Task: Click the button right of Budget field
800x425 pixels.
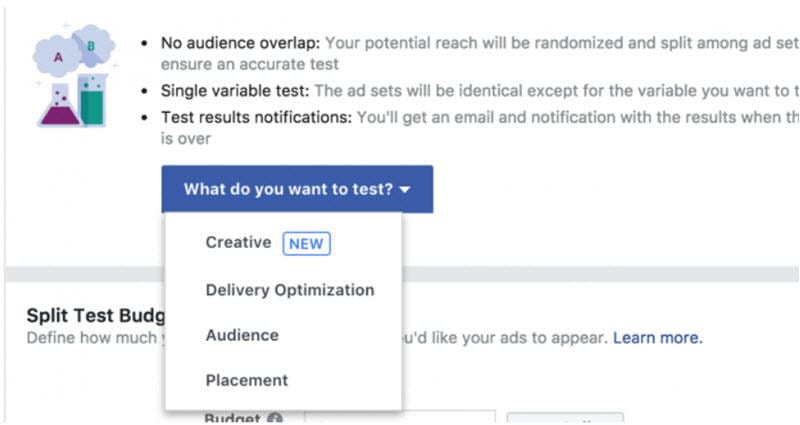Action: pos(565,419)
